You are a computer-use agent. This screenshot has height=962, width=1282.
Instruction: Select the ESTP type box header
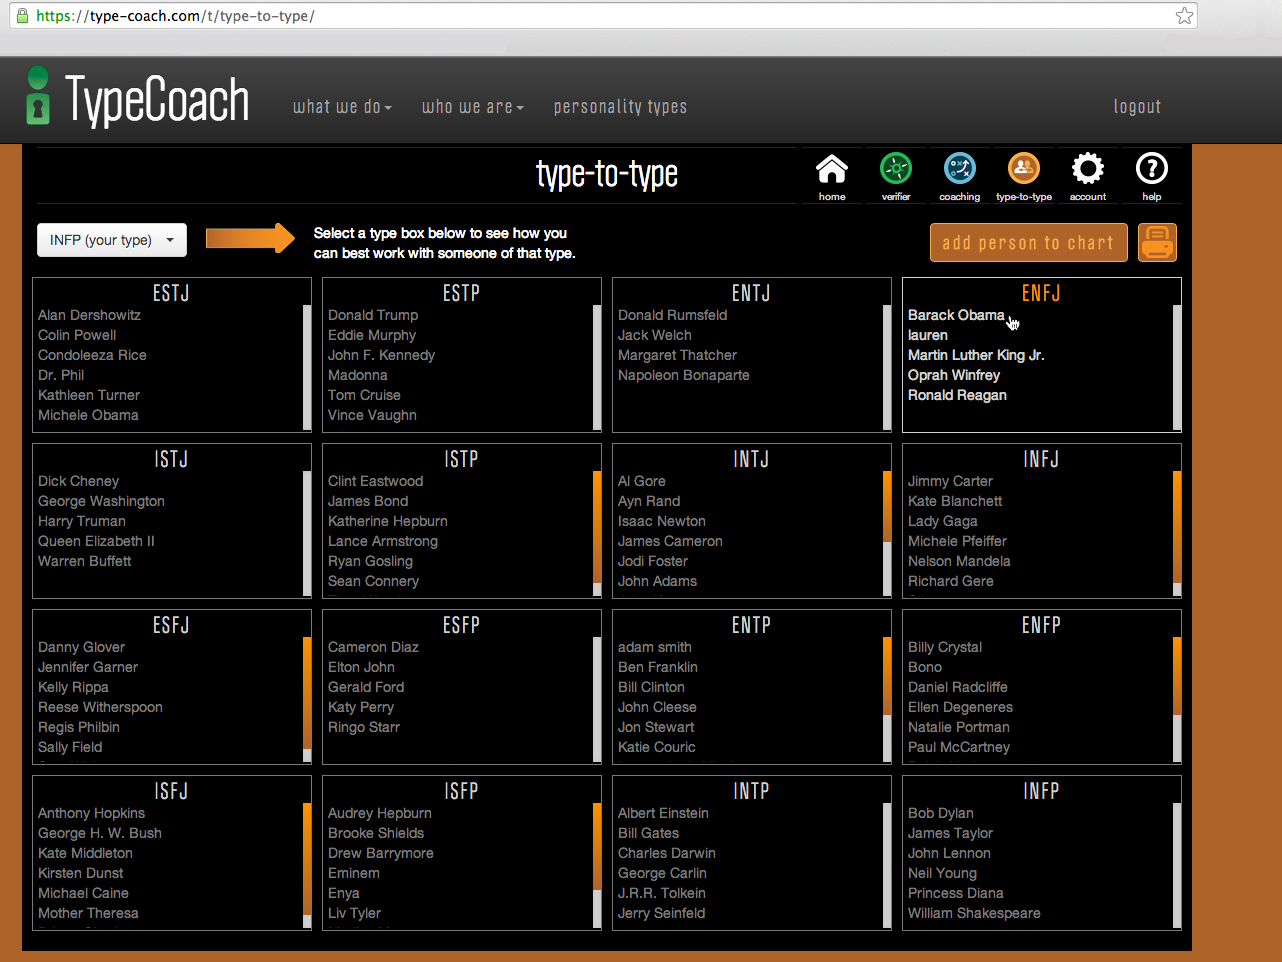[x=461, y=293]
